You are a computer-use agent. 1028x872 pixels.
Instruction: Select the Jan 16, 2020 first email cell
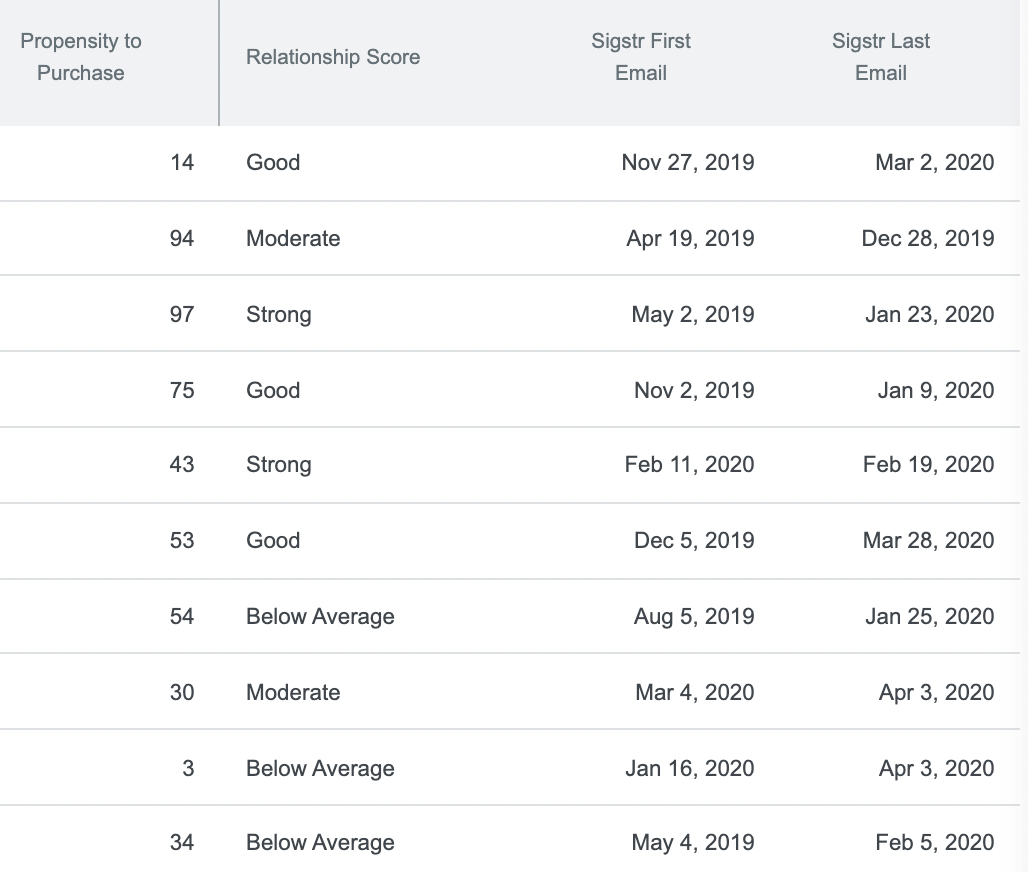689,769
